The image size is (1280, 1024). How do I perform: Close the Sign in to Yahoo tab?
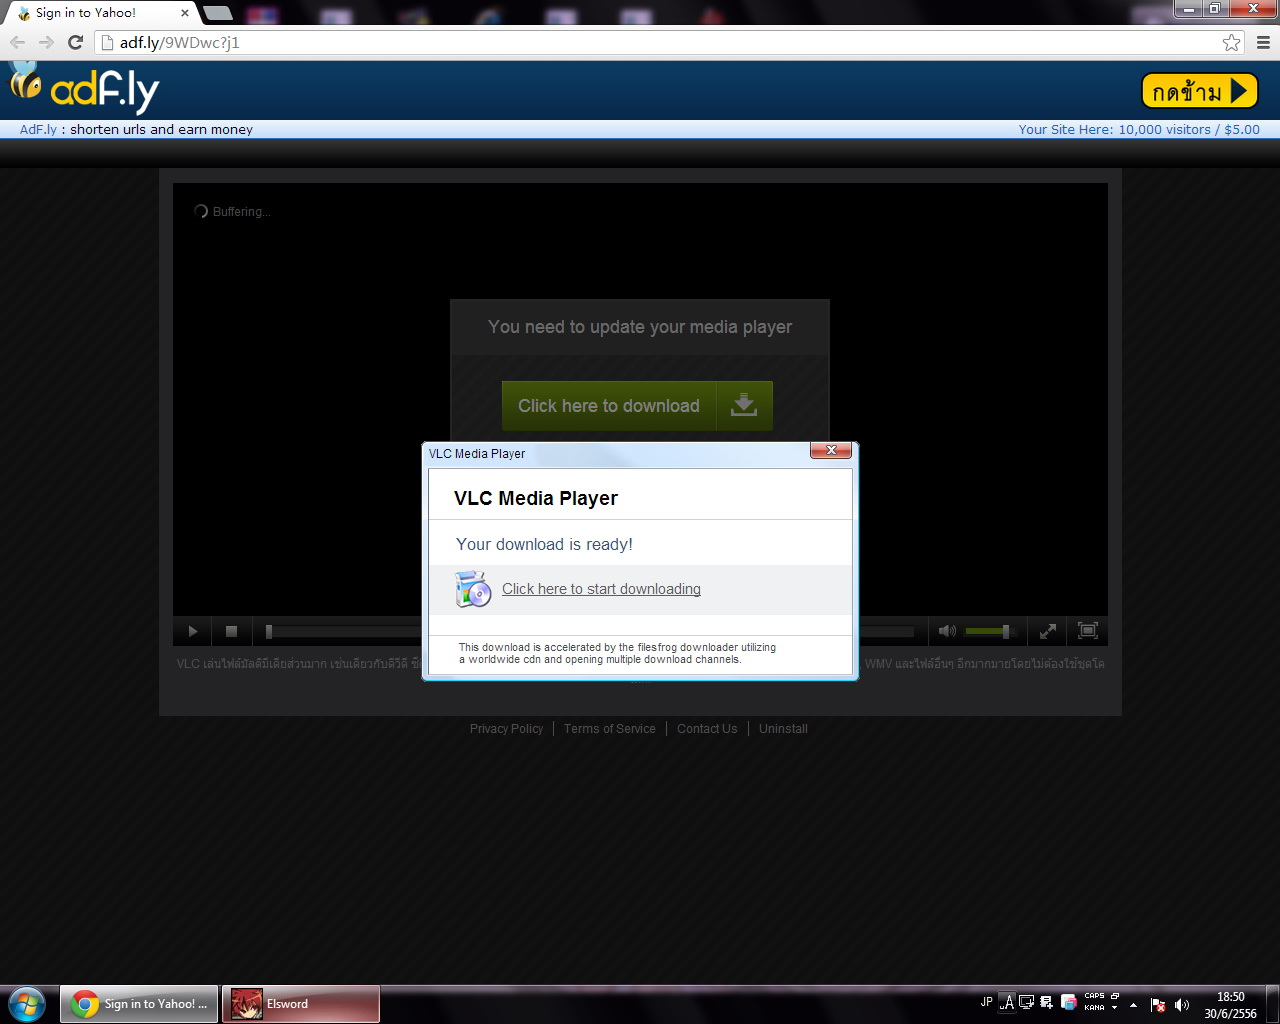pos(185,13)
